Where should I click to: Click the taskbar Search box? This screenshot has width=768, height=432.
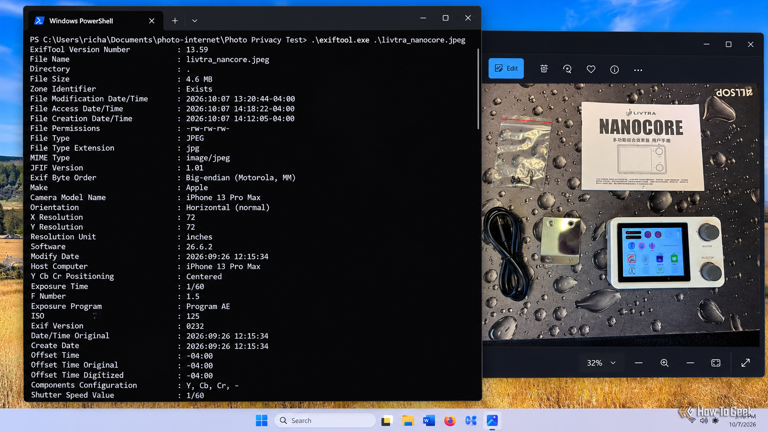click(325, 420)
